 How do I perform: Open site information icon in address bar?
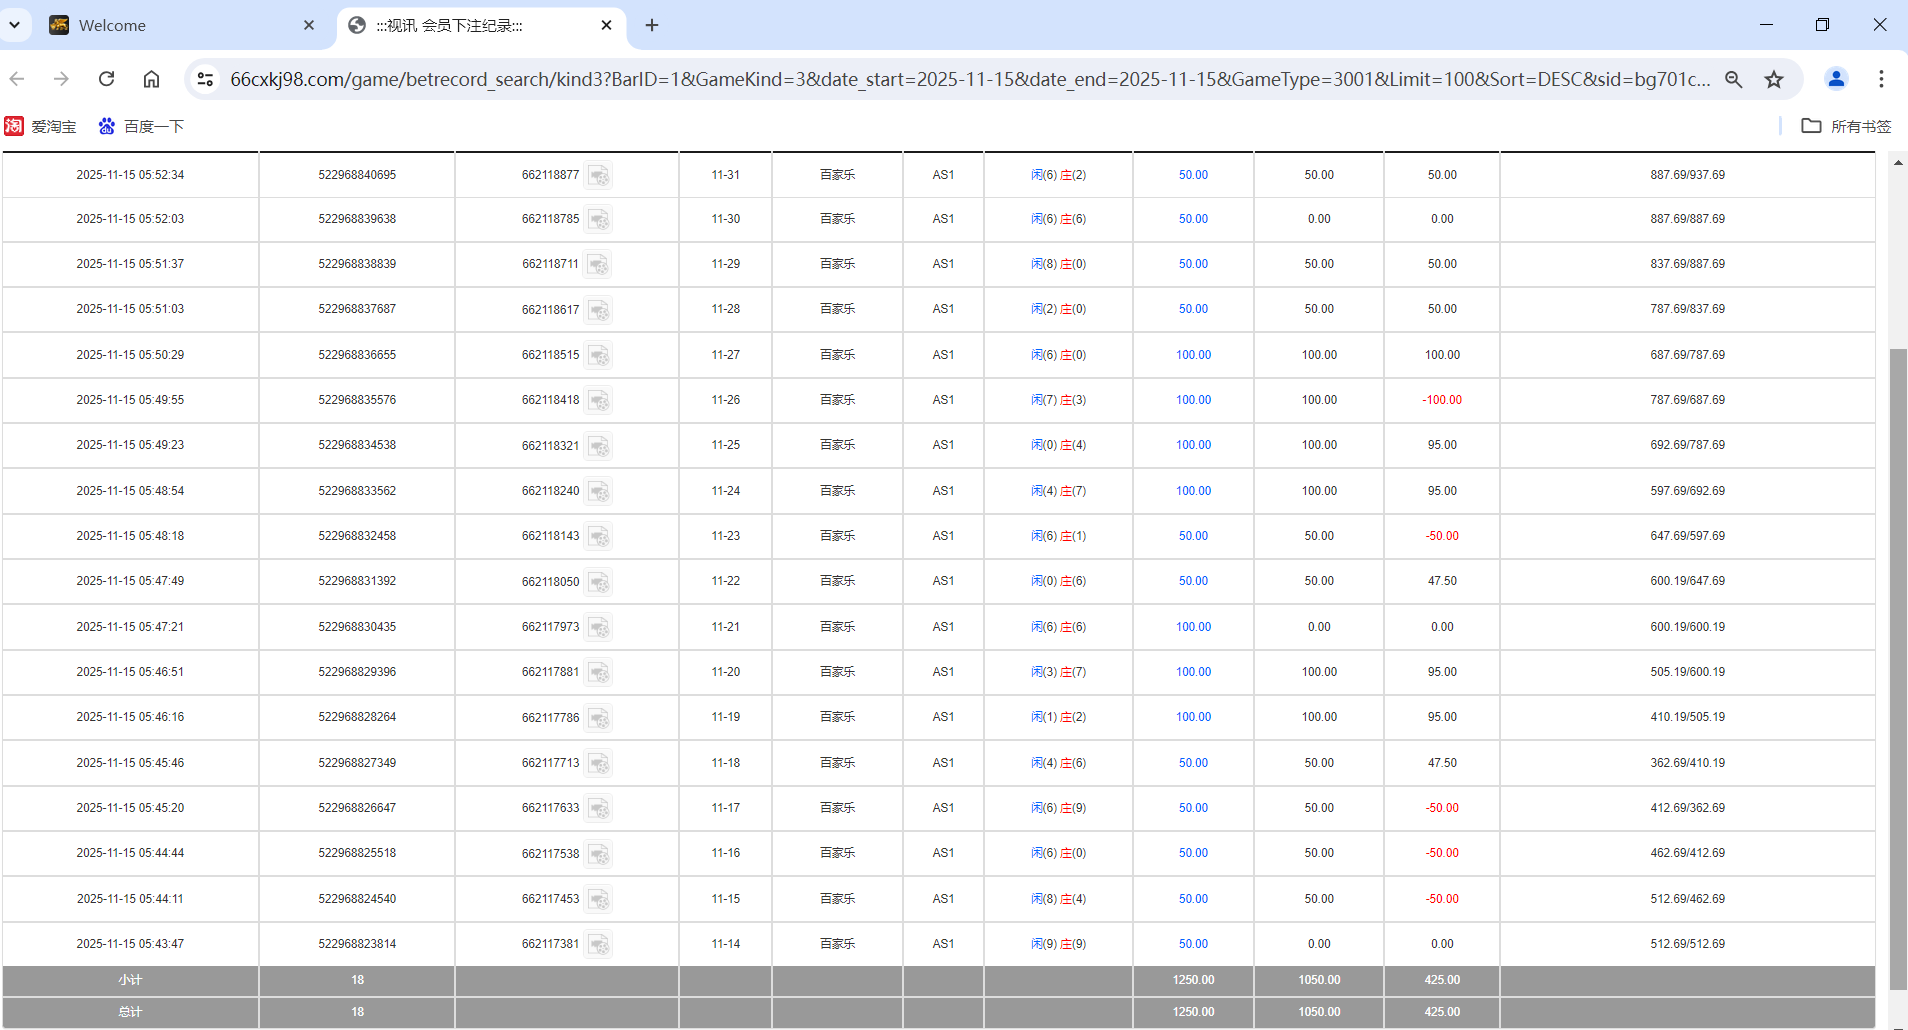(x=204, y=79)
